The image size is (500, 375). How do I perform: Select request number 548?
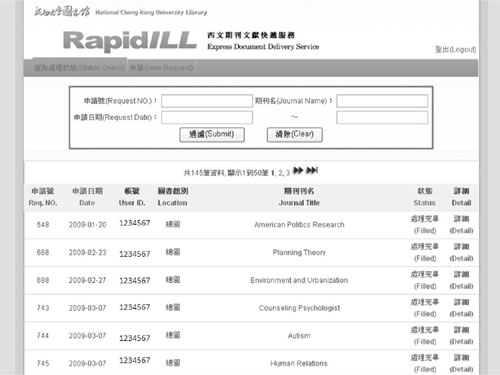coord(43,225)
